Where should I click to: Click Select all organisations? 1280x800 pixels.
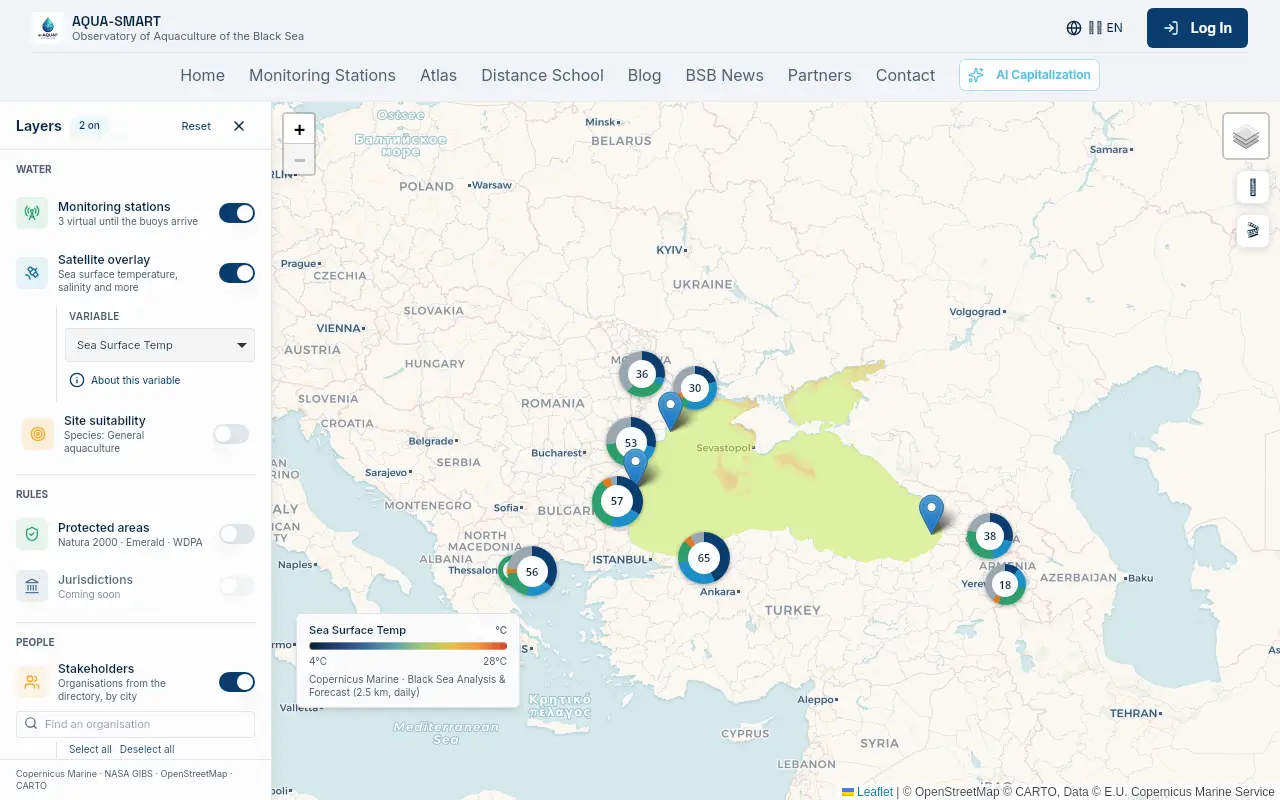pos(90,749)
